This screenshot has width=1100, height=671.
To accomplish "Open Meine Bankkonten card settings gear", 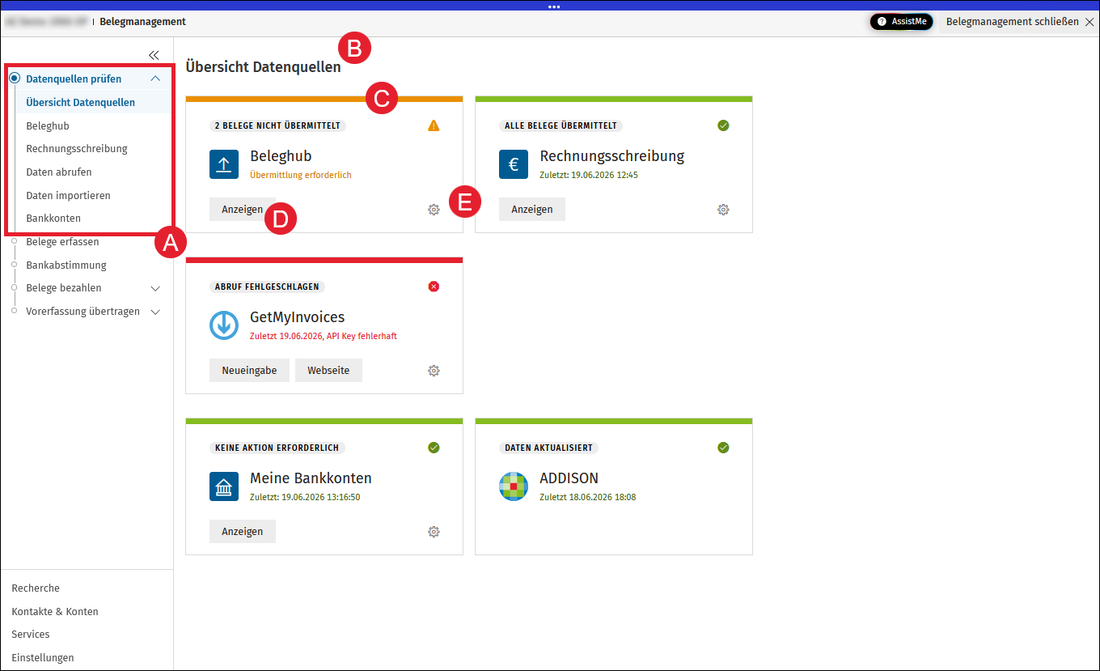I will pyautogui.click(x=434, y=532).
